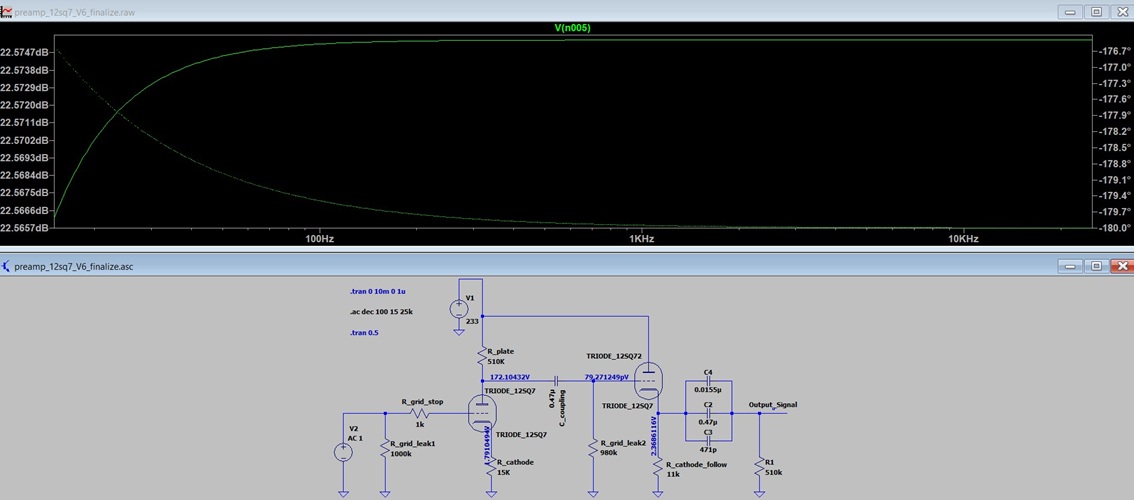This screenshot has width=1134, height=500.
Task: Click the V(n005) trace label
Action: [573, 28]
